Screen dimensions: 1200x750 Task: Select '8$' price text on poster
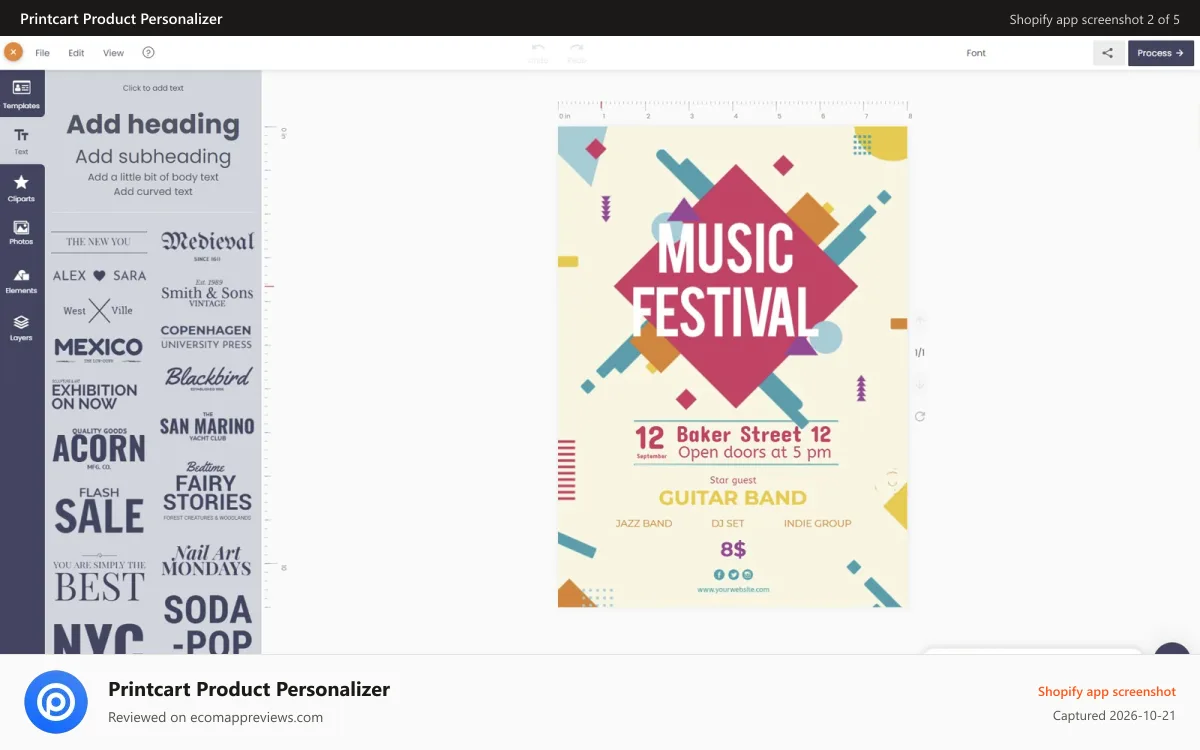coord(733,549)
